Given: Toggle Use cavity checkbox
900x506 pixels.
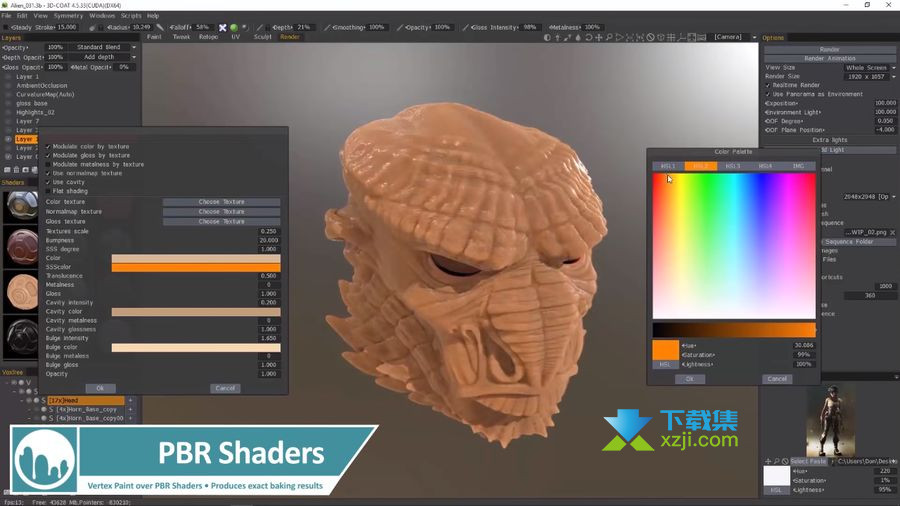Looking at the screenshot, I should [x=48, y=182].
